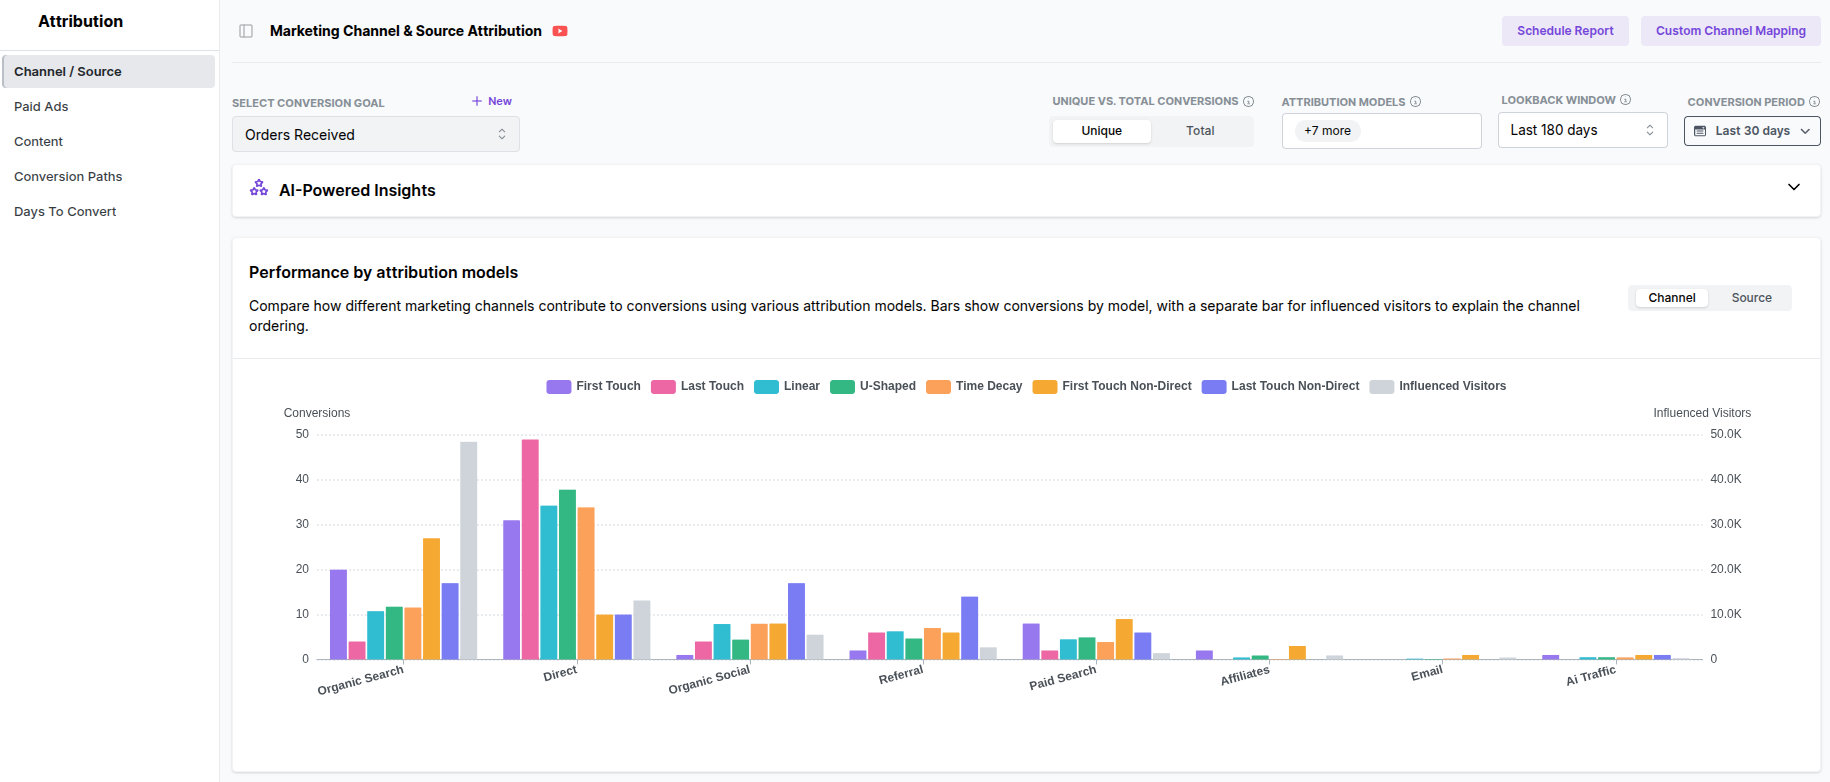Screen dimensions: 1830x782
Task: Click info icon beside Lookback Window
Action: (1625, 100)
